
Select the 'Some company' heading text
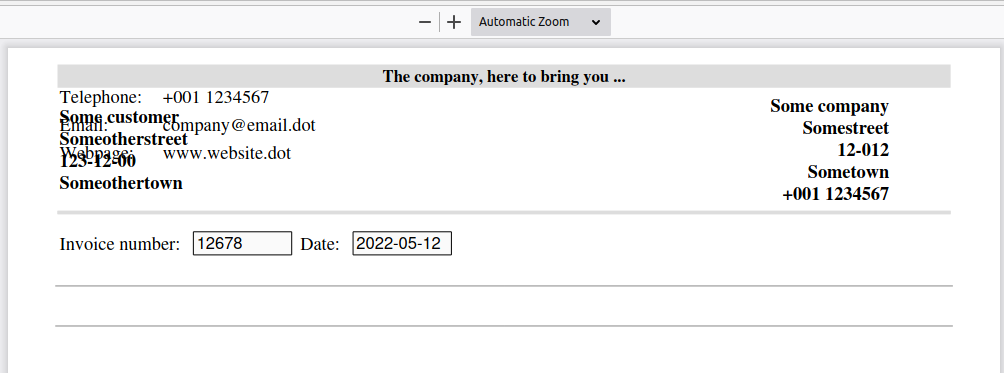tap(829, 106)
